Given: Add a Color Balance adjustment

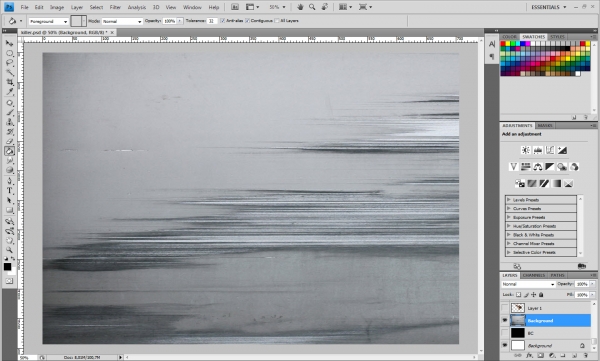Looking at the screenshot, I should pyautogui.click(x=538, y=167).
